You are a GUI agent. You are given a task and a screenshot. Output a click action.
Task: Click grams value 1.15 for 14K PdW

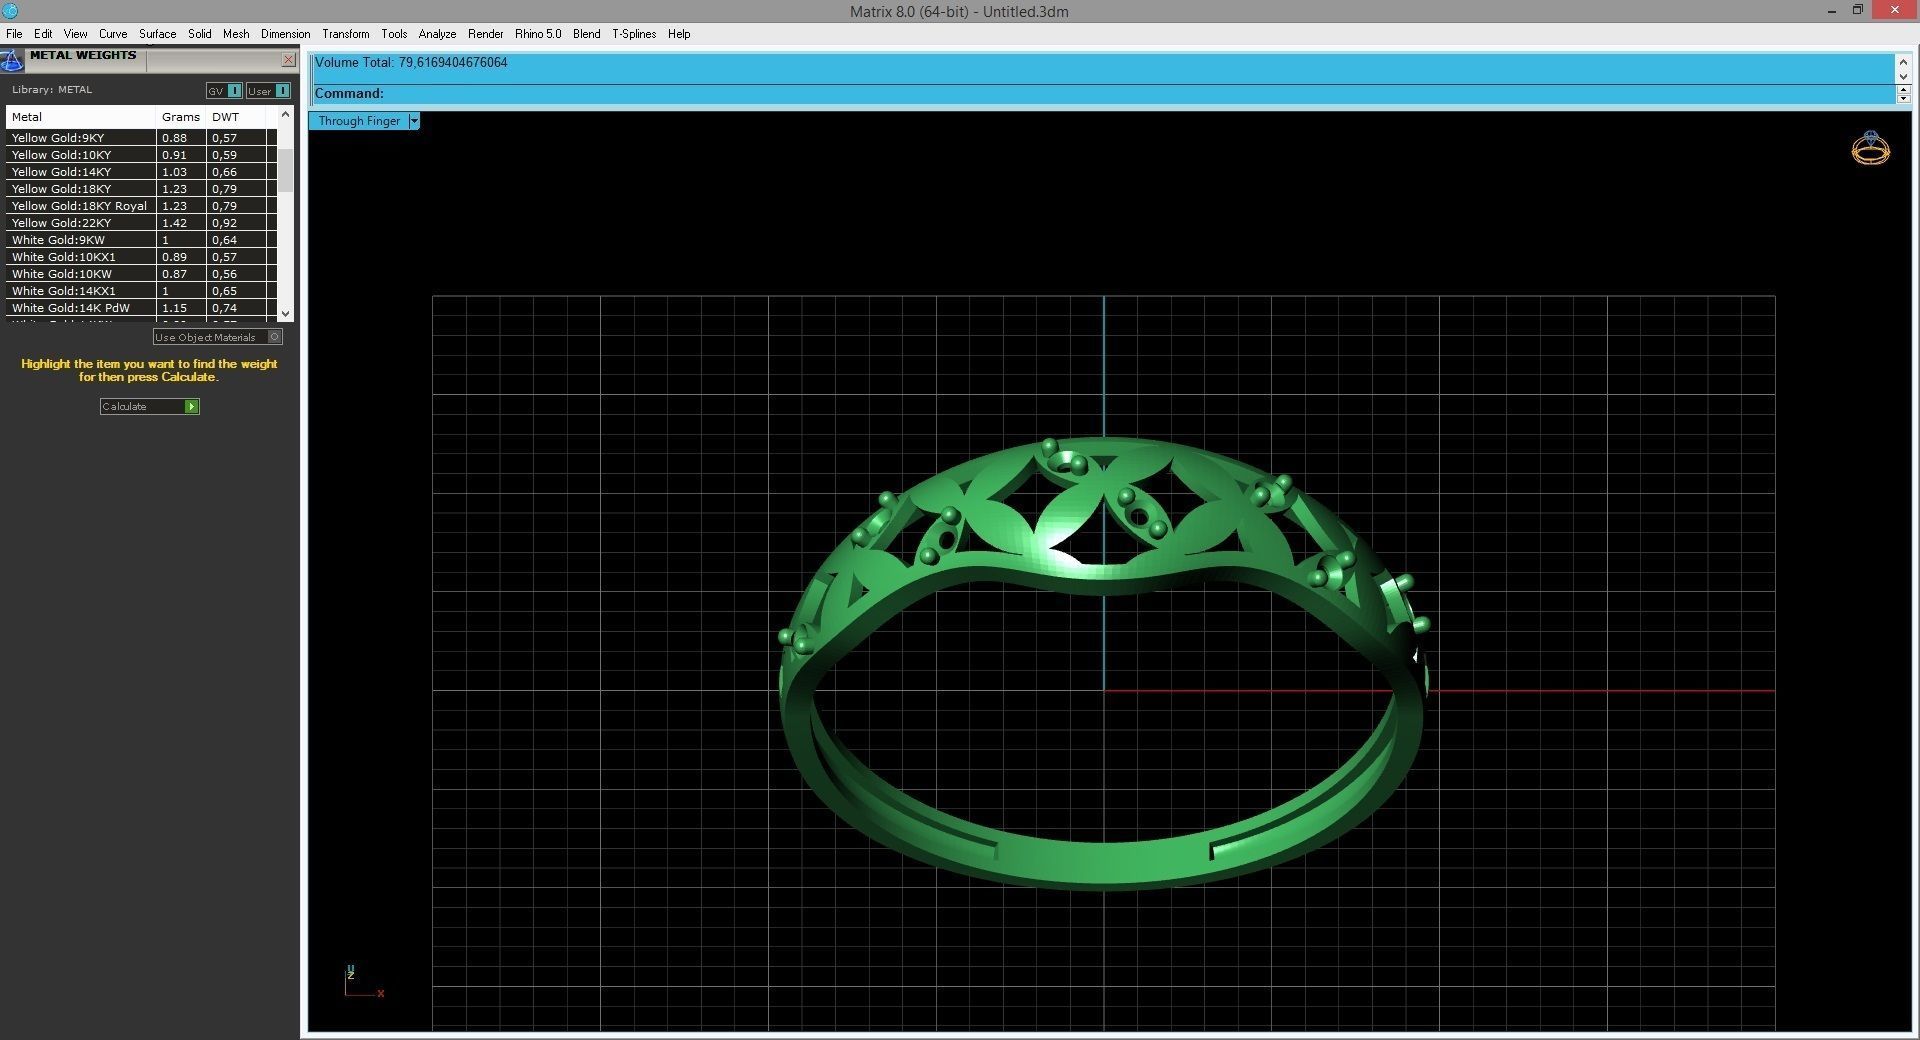174,308
